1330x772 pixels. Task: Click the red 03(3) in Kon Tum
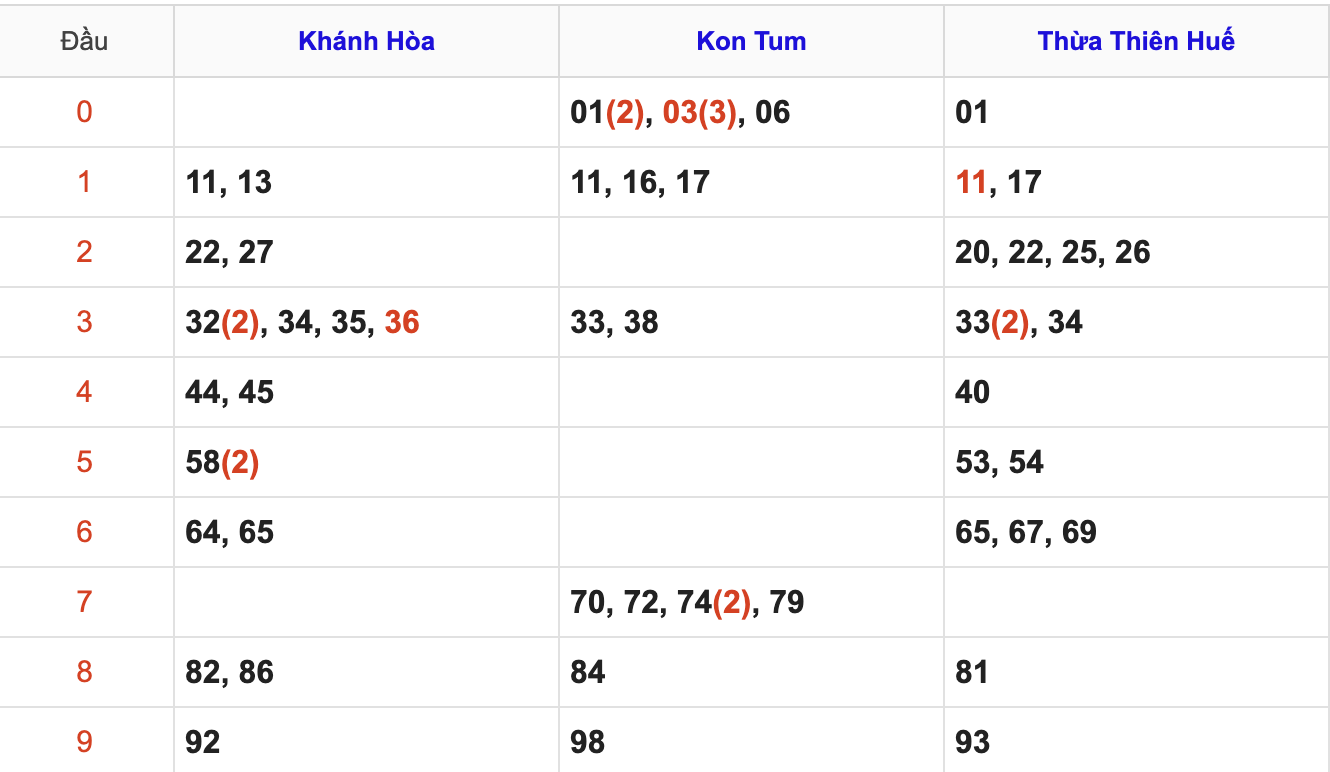click(700, 112)
